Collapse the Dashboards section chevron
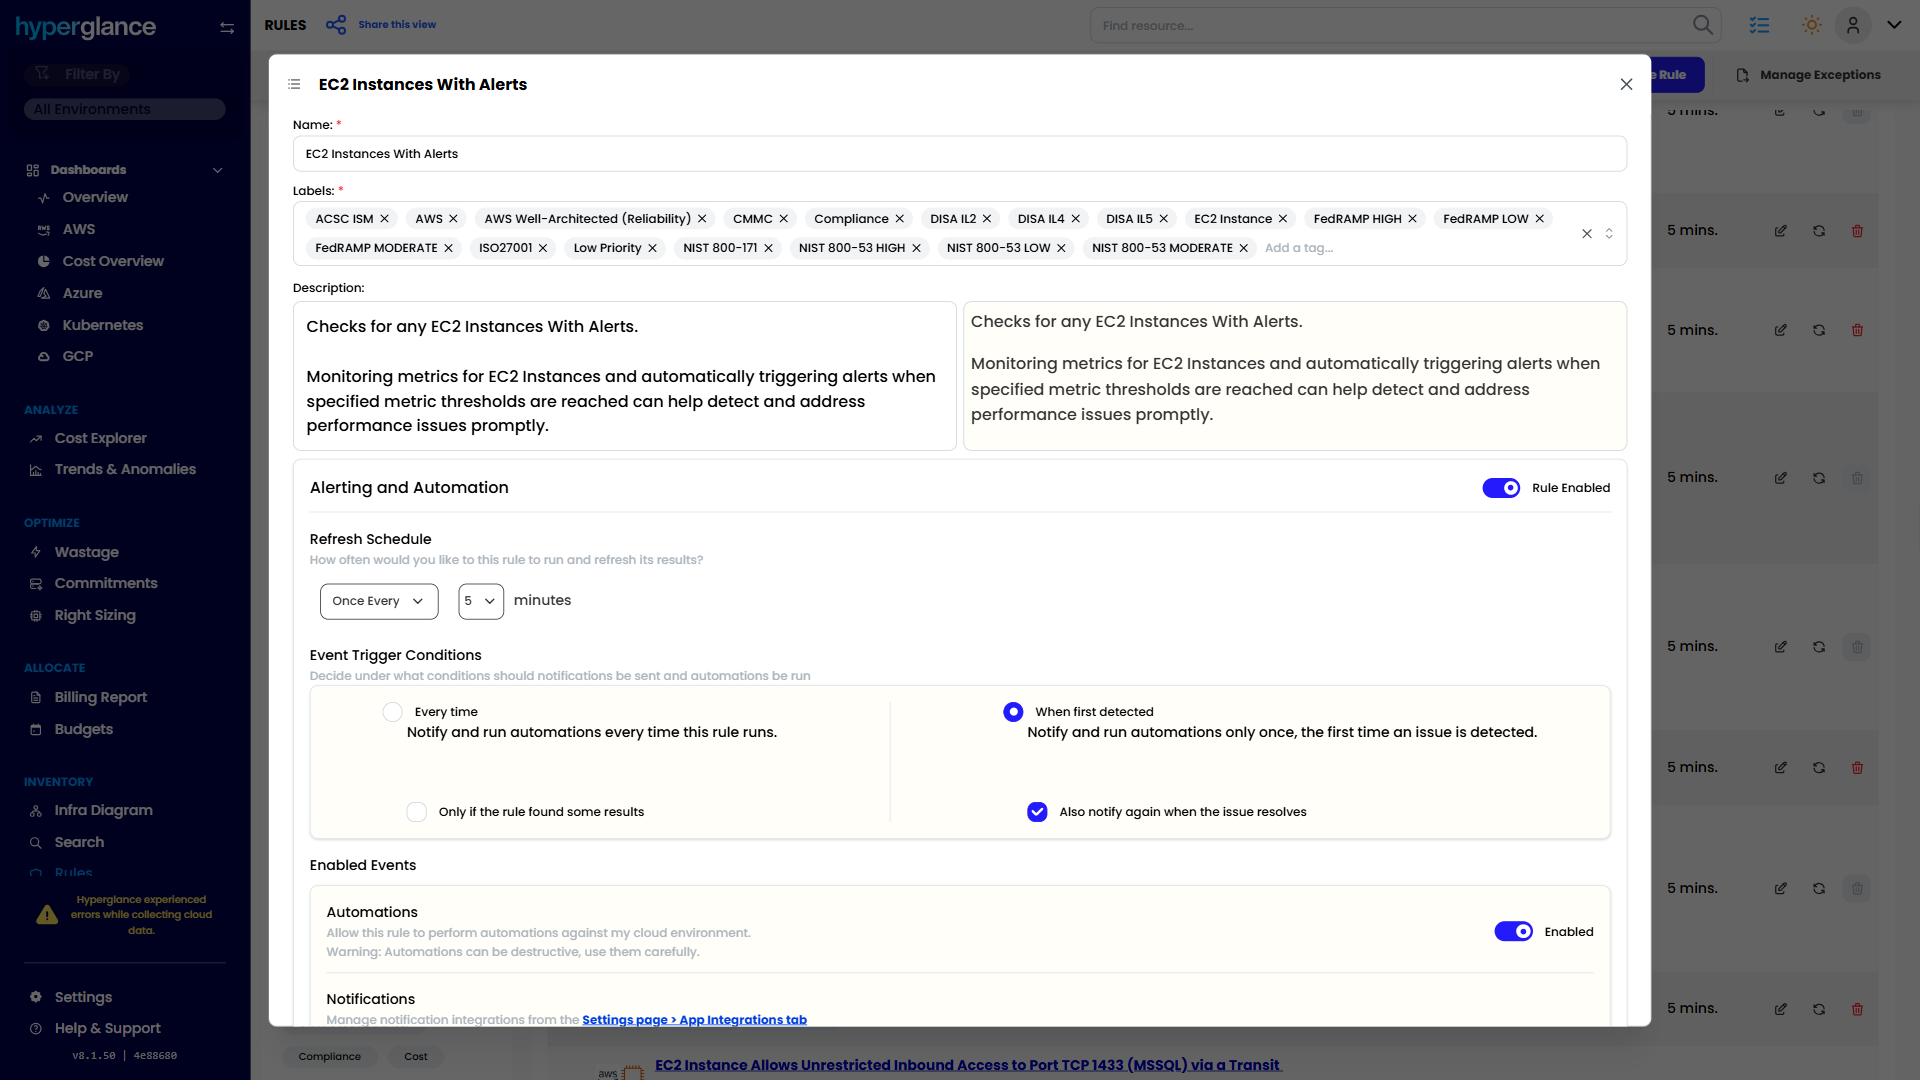Viewport: 1920px width, 1080px height. point(217,170)
